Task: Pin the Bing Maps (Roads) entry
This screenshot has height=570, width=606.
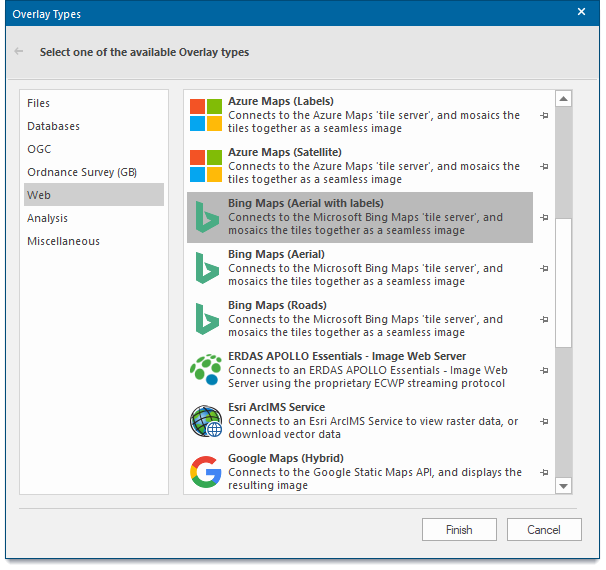Action: (x=544, y=319)
